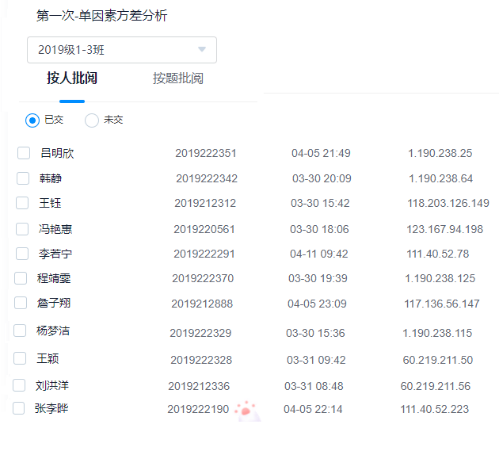Select the checkbox for 李若宁
Viewport: 500px width, 451px height.
[22, 253]
